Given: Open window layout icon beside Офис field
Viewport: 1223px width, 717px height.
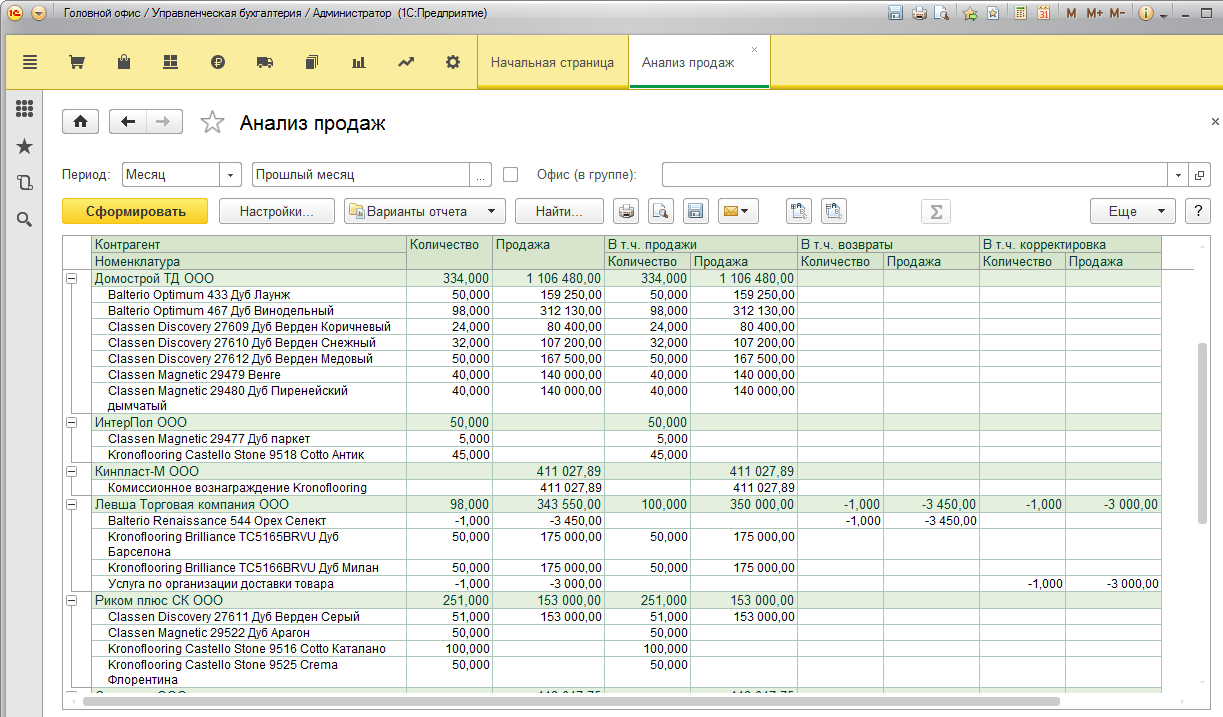Looking at the screenshot, I should [1201, 174].
